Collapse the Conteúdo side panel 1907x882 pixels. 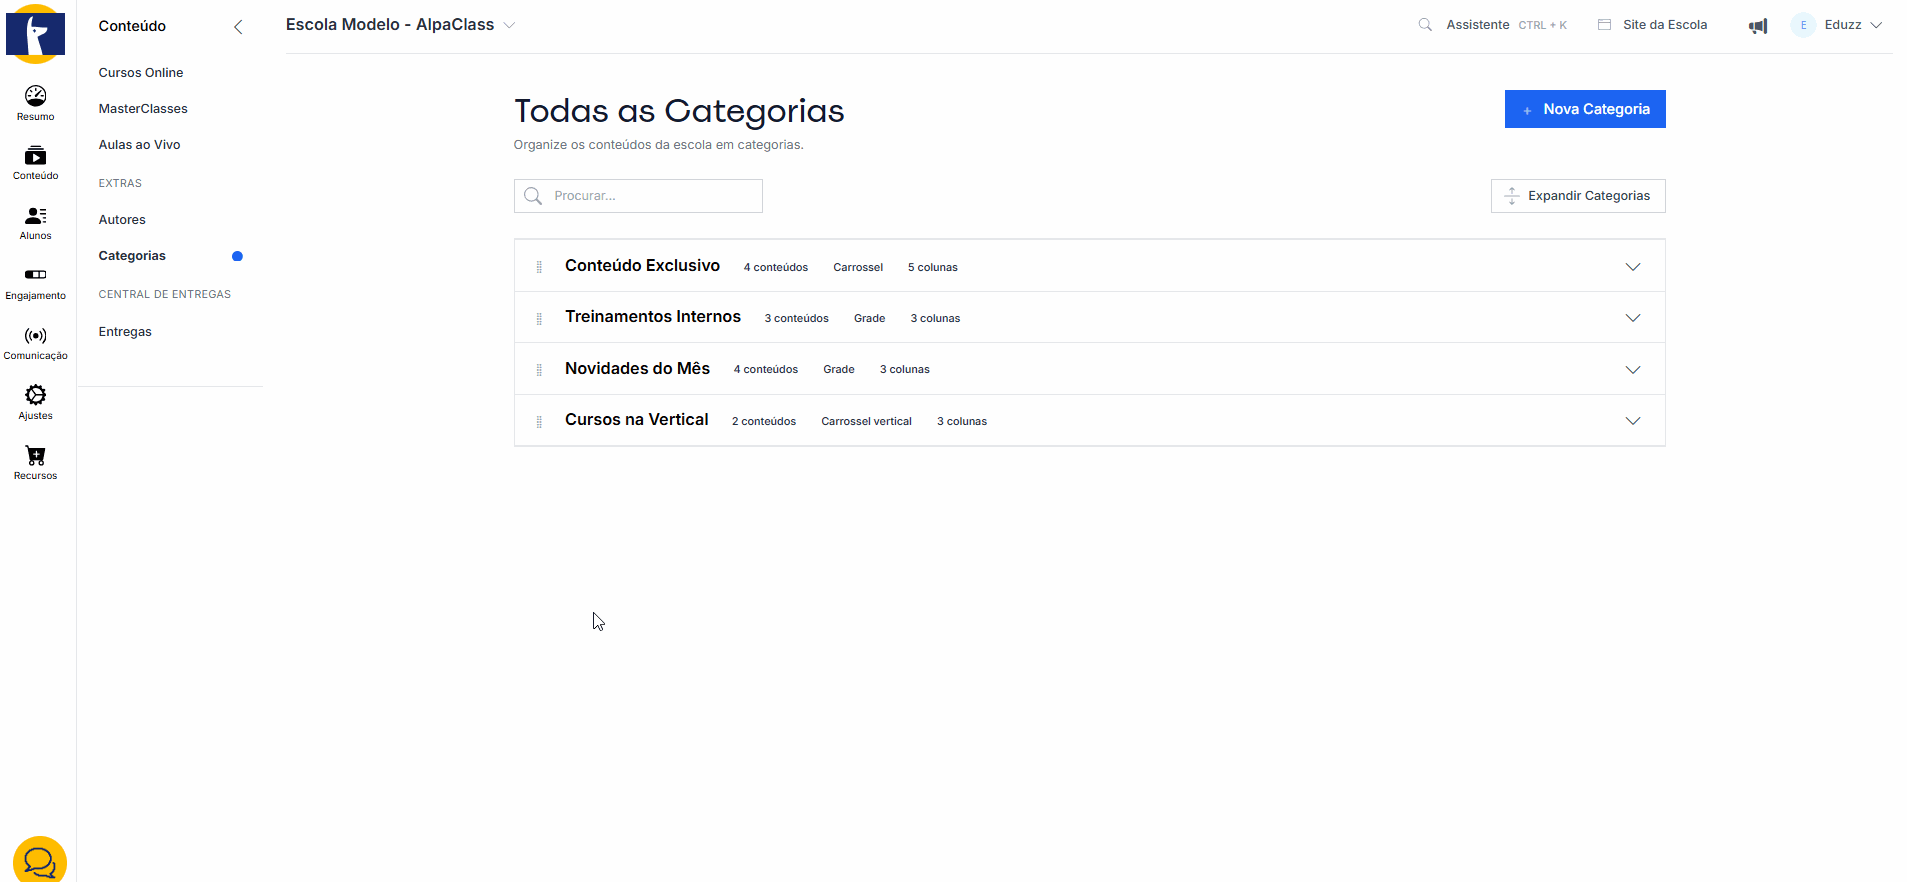click(238, 27)
